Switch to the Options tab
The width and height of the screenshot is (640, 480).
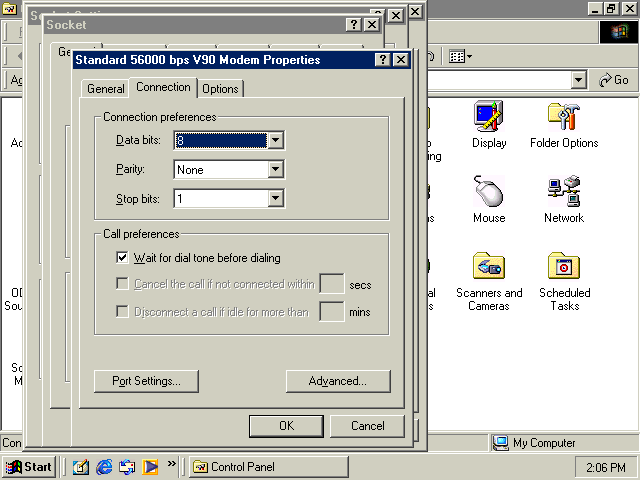point(220,89)
